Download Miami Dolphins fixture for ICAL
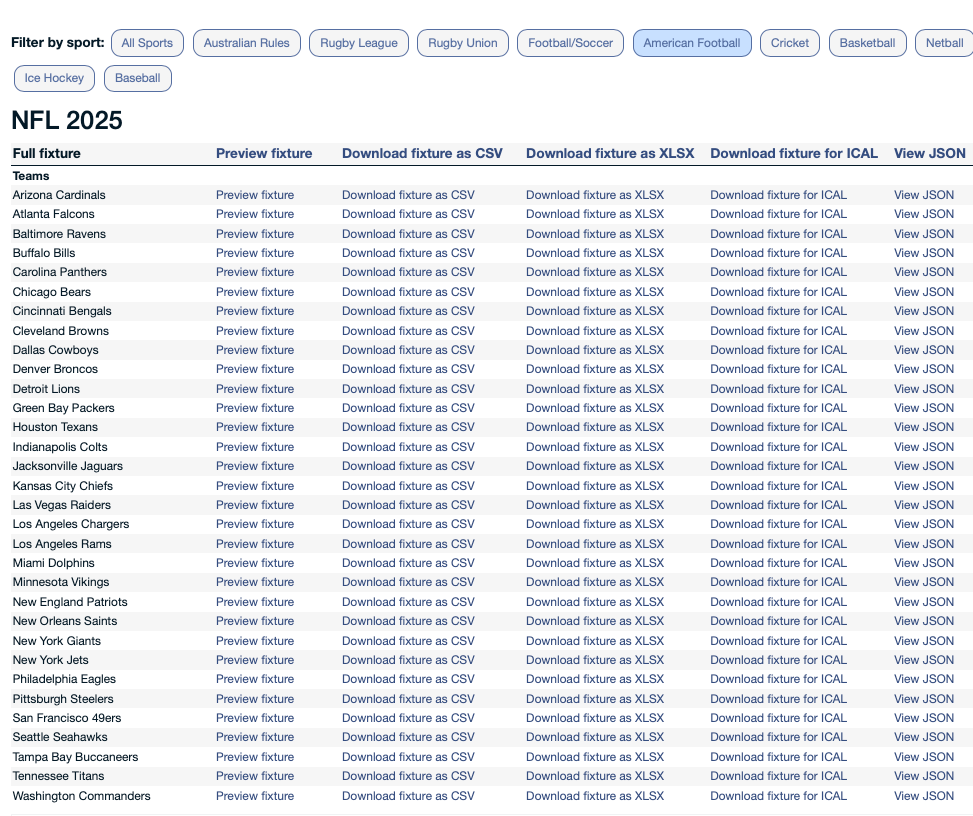Image resolution: width=973 pixels, height=816 pixels. click(778, 563)
